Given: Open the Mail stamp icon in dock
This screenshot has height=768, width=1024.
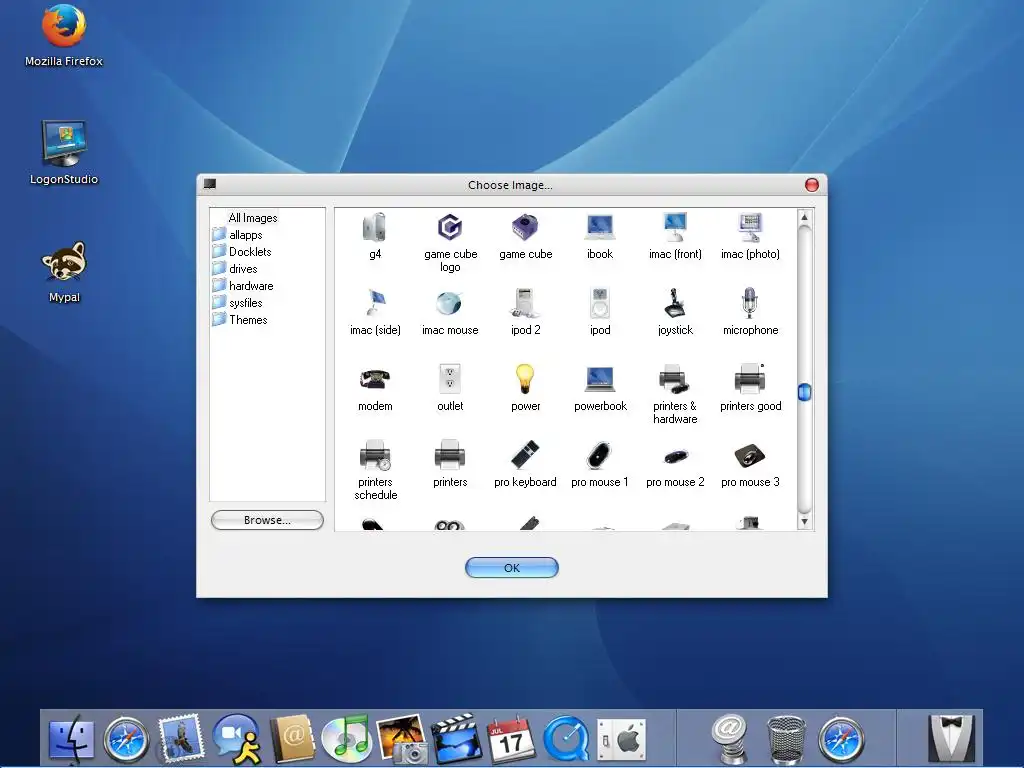Looking at the screenshot, I should (181, 739).
